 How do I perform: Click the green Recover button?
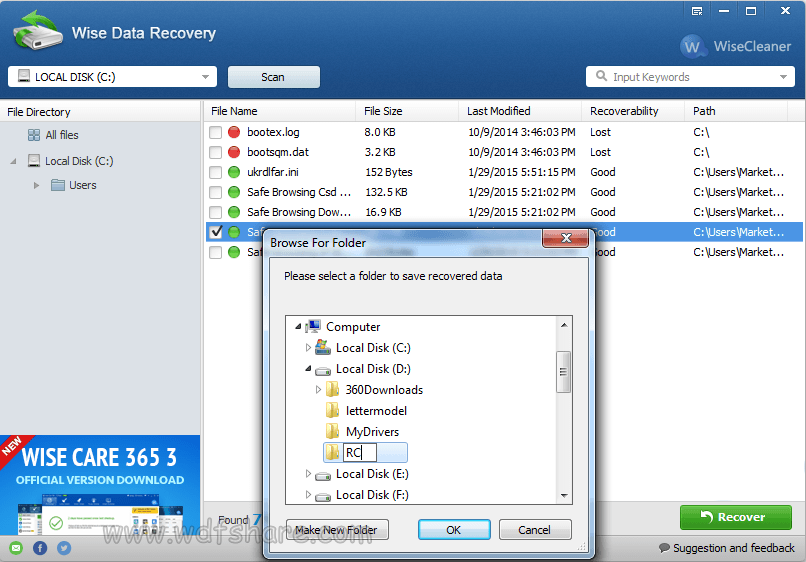736,517
